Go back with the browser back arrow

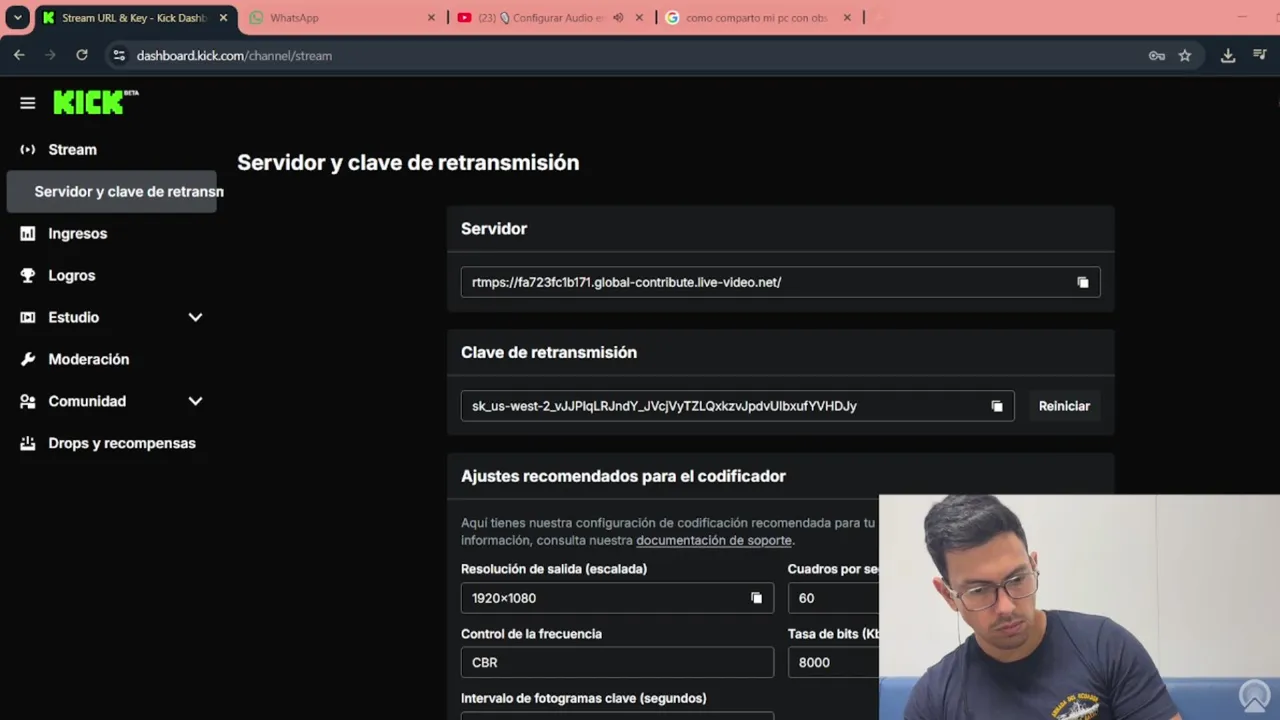click(19, 55)
